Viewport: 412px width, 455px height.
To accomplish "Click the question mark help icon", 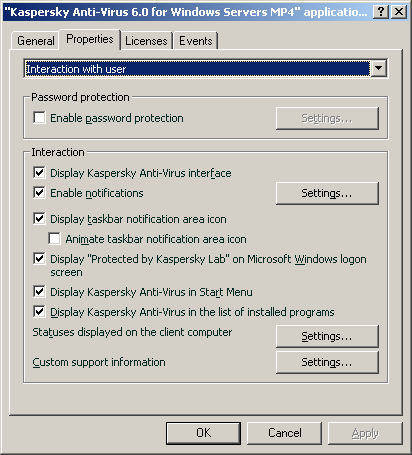I will pyautogui.click(x=381, y=12).
